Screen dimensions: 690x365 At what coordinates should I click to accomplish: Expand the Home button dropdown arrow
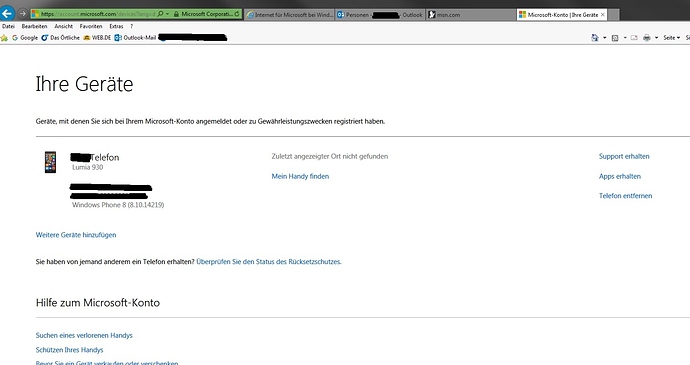(x=604, y=38)
